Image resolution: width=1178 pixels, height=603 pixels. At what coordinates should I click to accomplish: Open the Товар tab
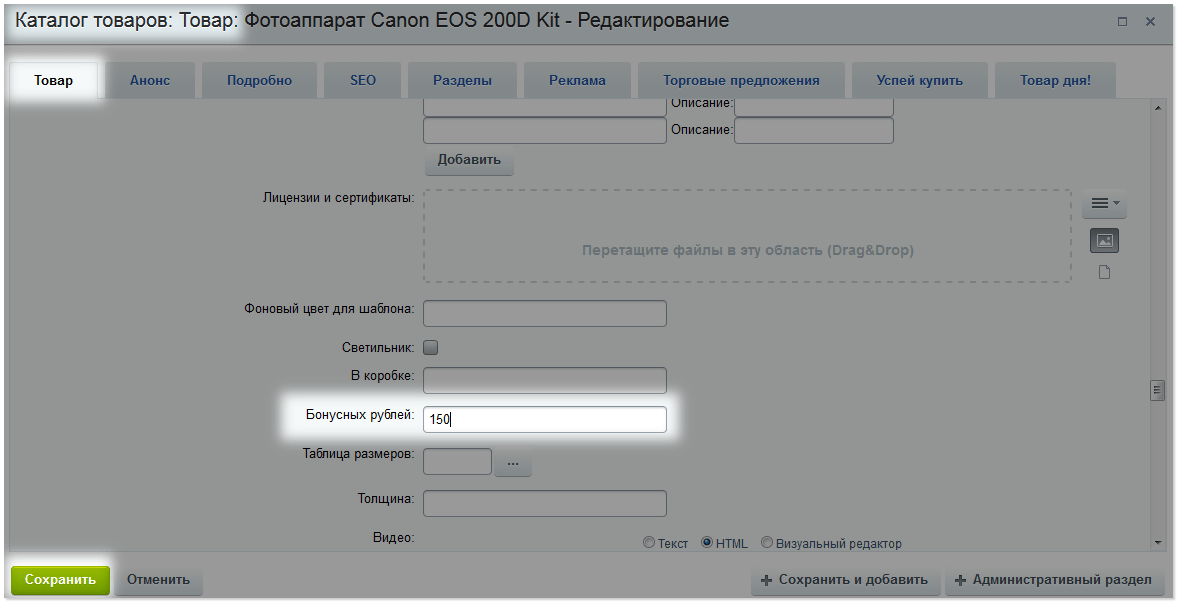click(x=53, y=80)
